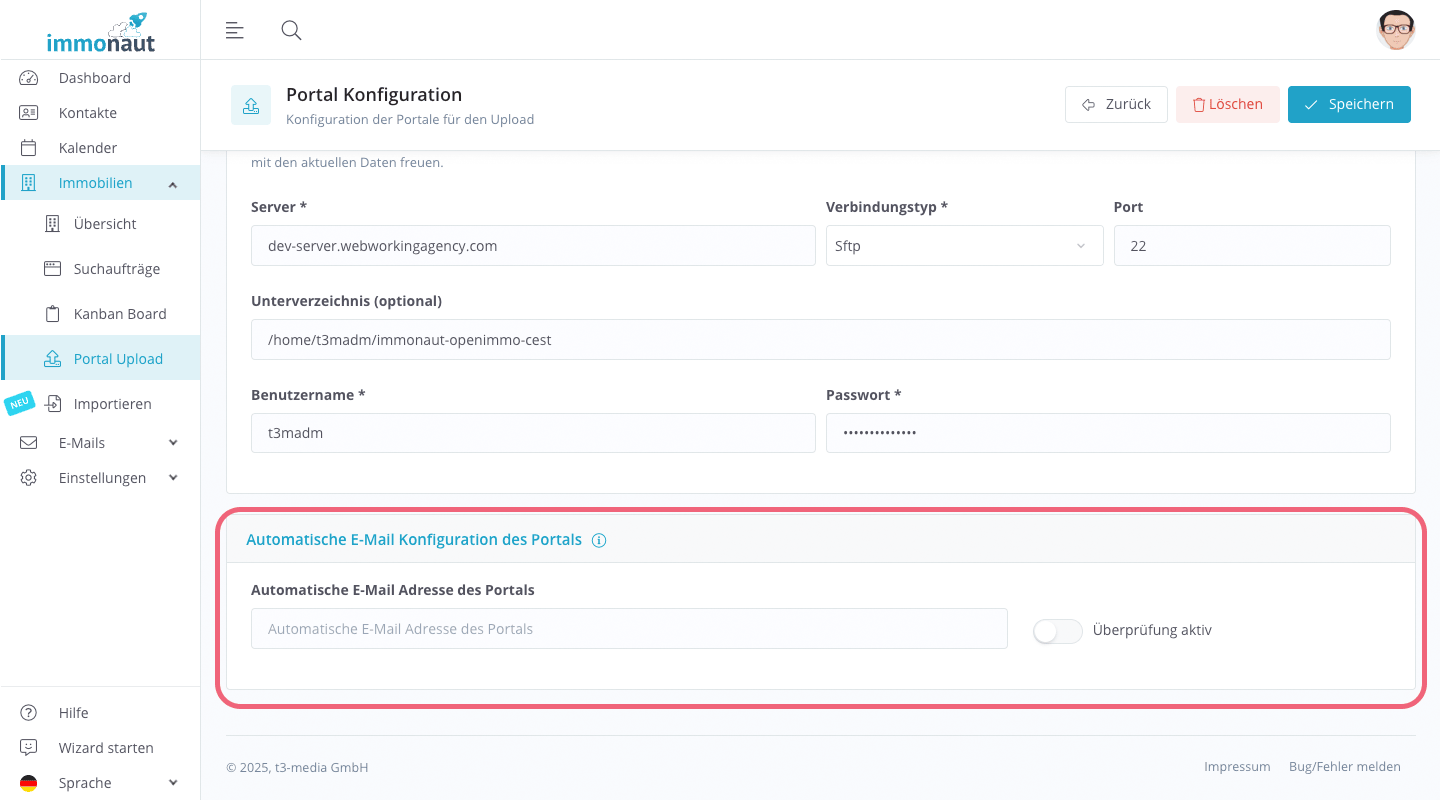Open the Kanban Board page
Screen dimensions: 1440x800
(x=120, y=314)
